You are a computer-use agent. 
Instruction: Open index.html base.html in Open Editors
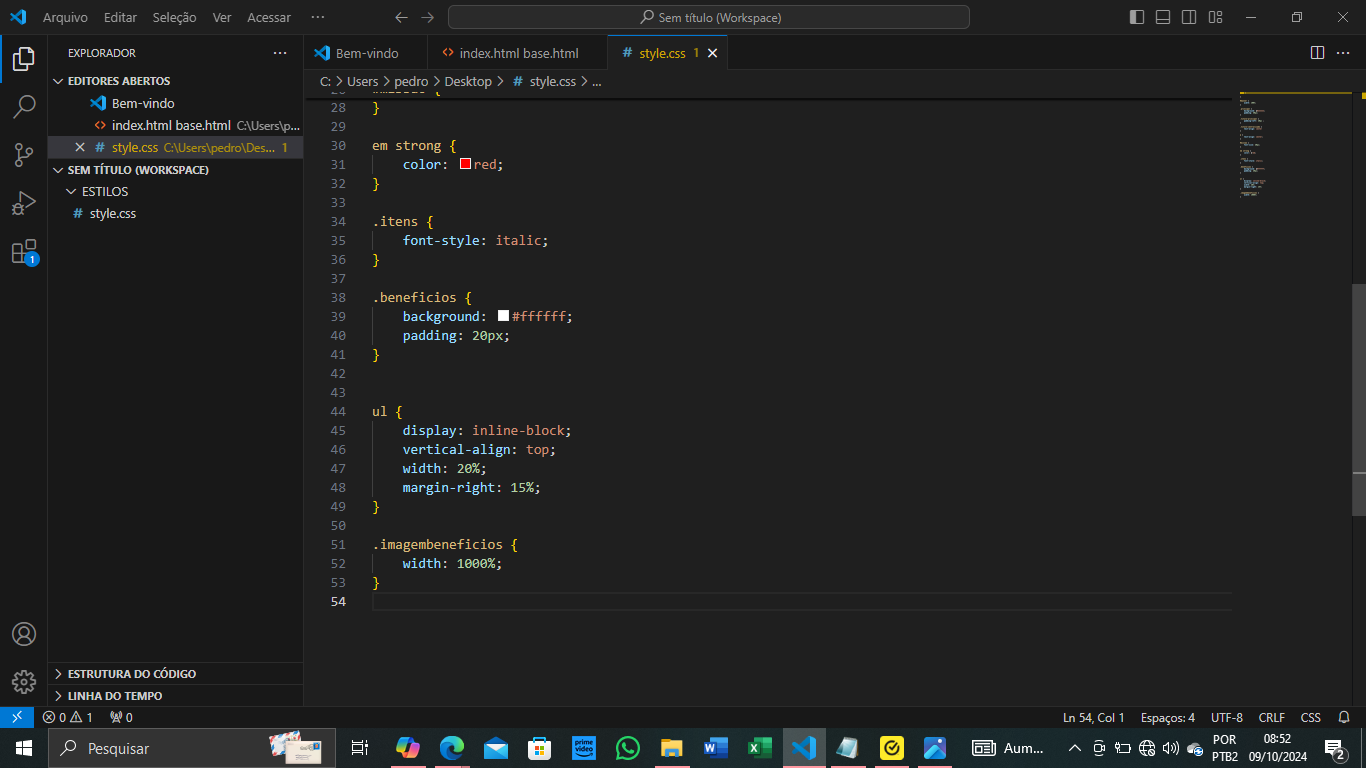coord(175,125)
